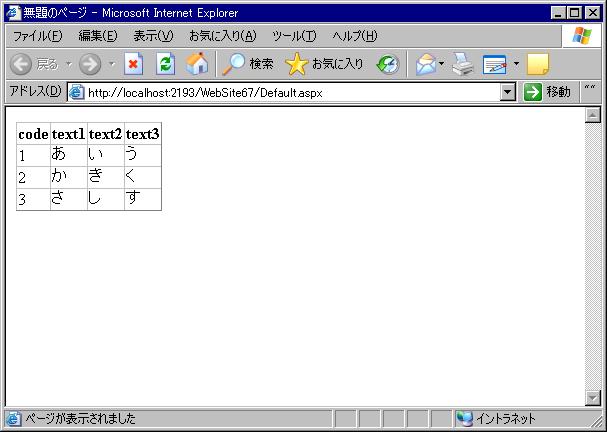
Task: Click the IE page icon in address bar
Action: pyautogui.click(x=77, y=92)
